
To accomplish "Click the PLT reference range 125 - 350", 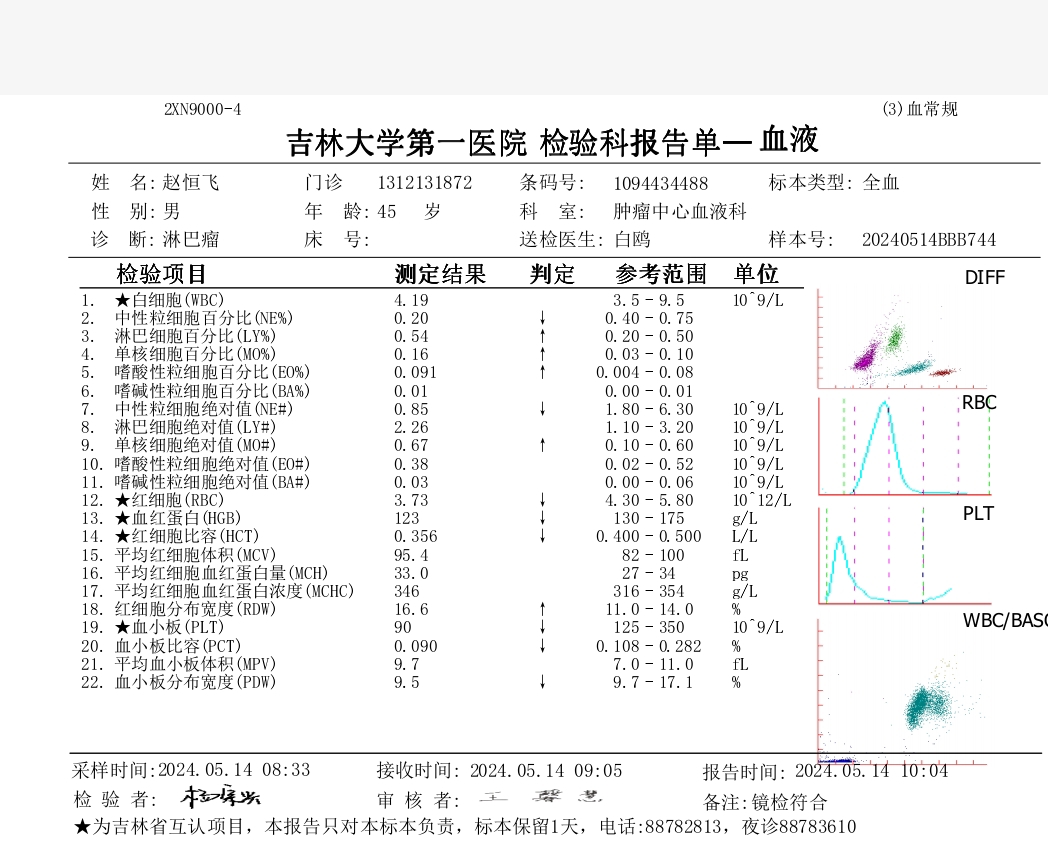I will pos(649,627).
